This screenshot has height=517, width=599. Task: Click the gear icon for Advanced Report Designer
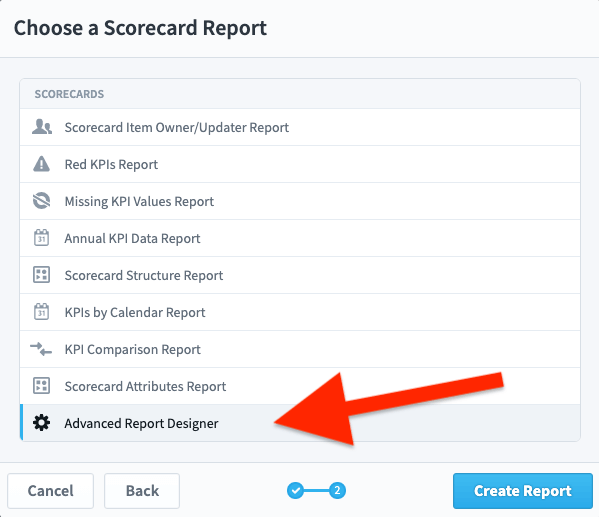41,423
